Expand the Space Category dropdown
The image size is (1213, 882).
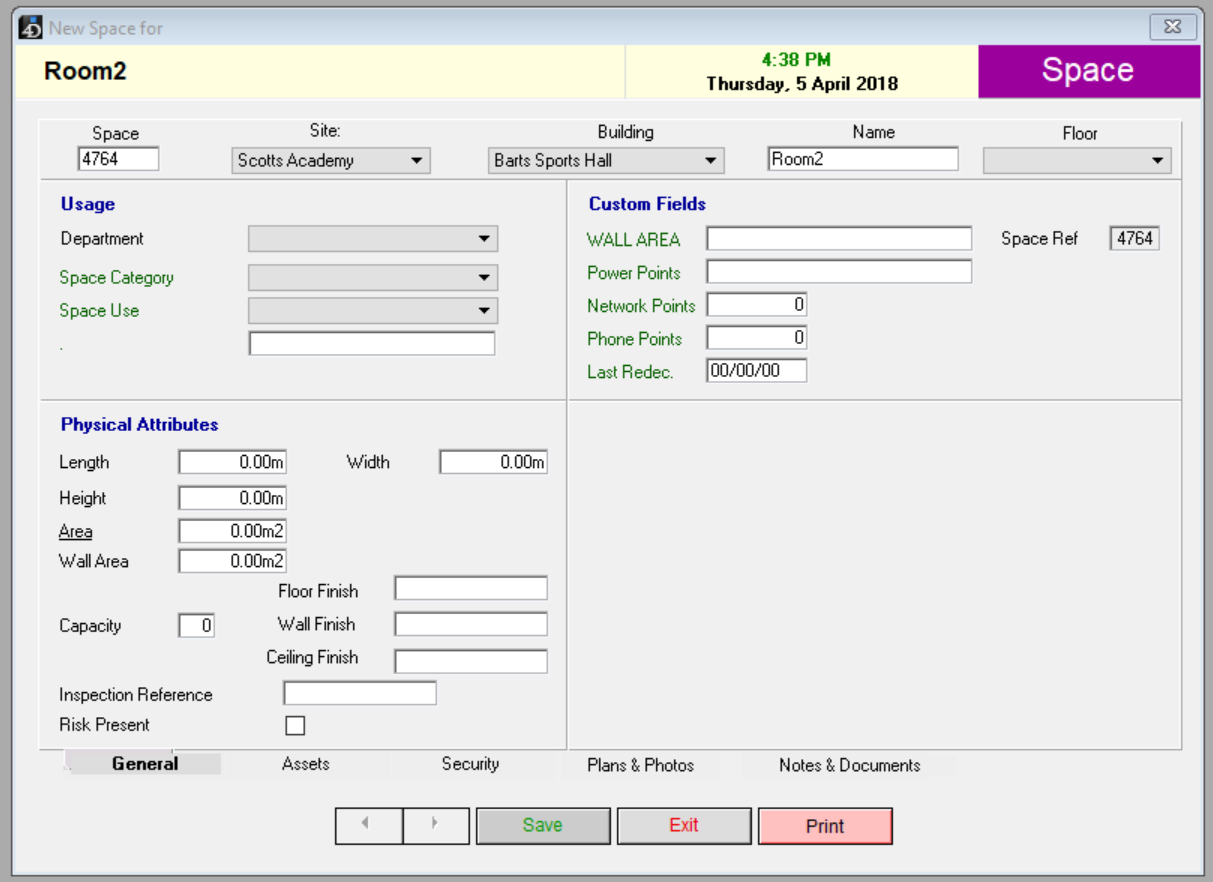tap(373, 278)
